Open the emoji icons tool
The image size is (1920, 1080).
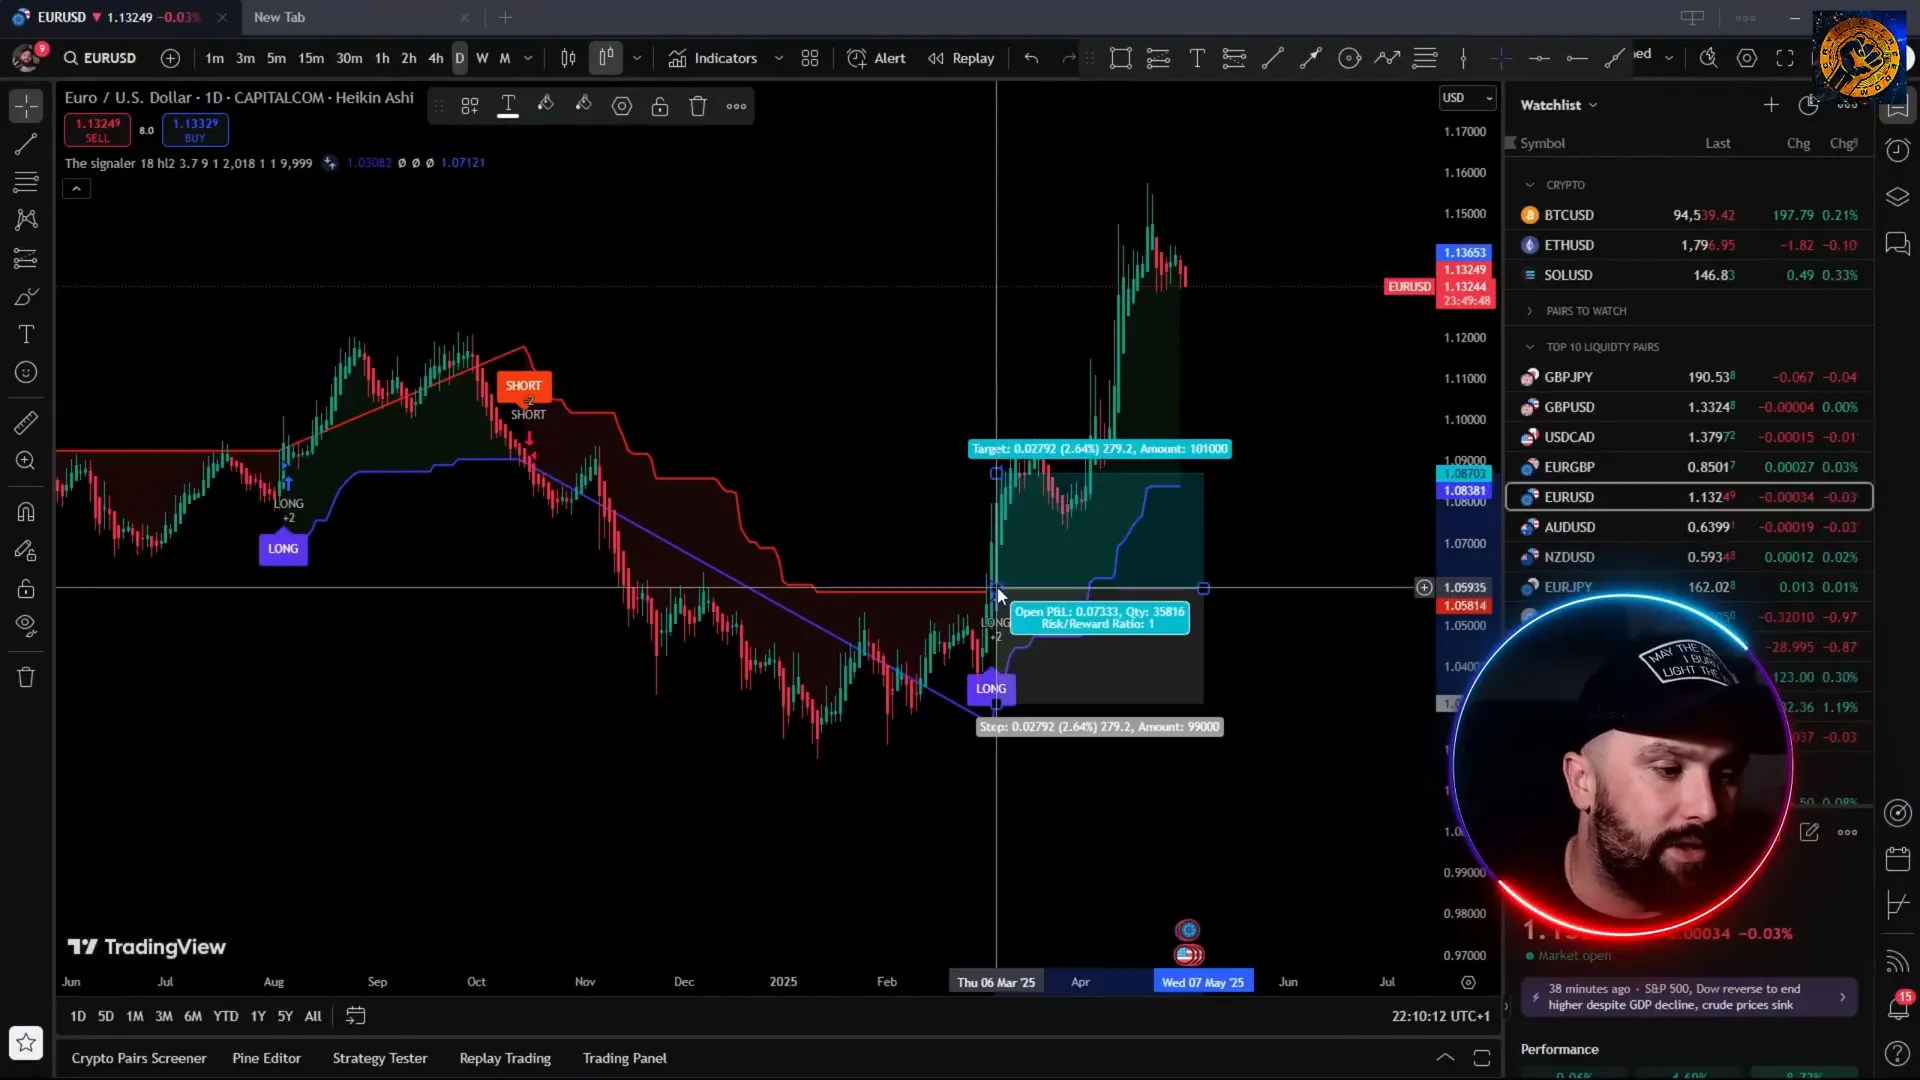(x=26, y=373)
